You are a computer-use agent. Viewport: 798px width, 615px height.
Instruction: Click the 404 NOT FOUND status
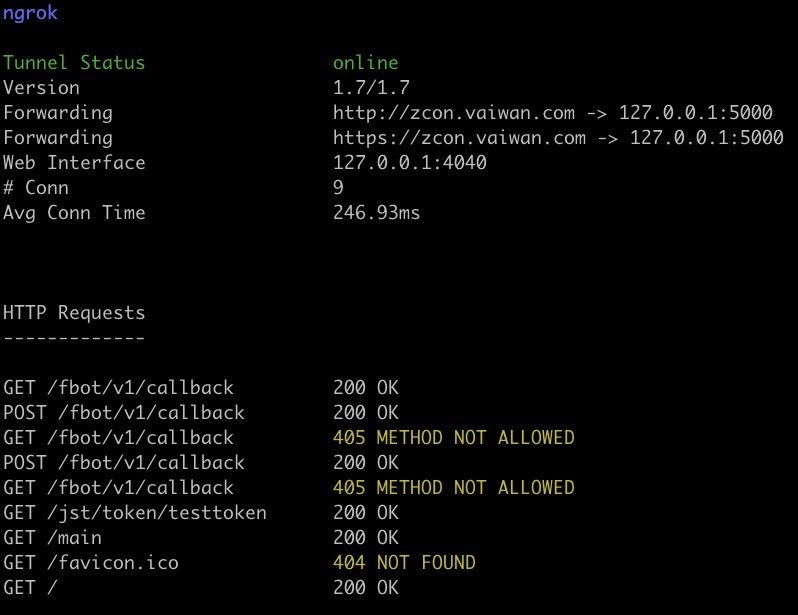coord(404,563)
